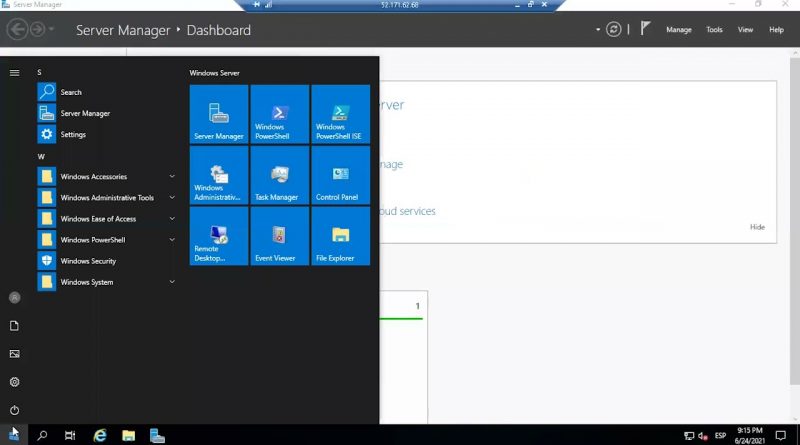Launch the Event Viewer tile
Screen dimensions: 800x445
tap(280, 236)
